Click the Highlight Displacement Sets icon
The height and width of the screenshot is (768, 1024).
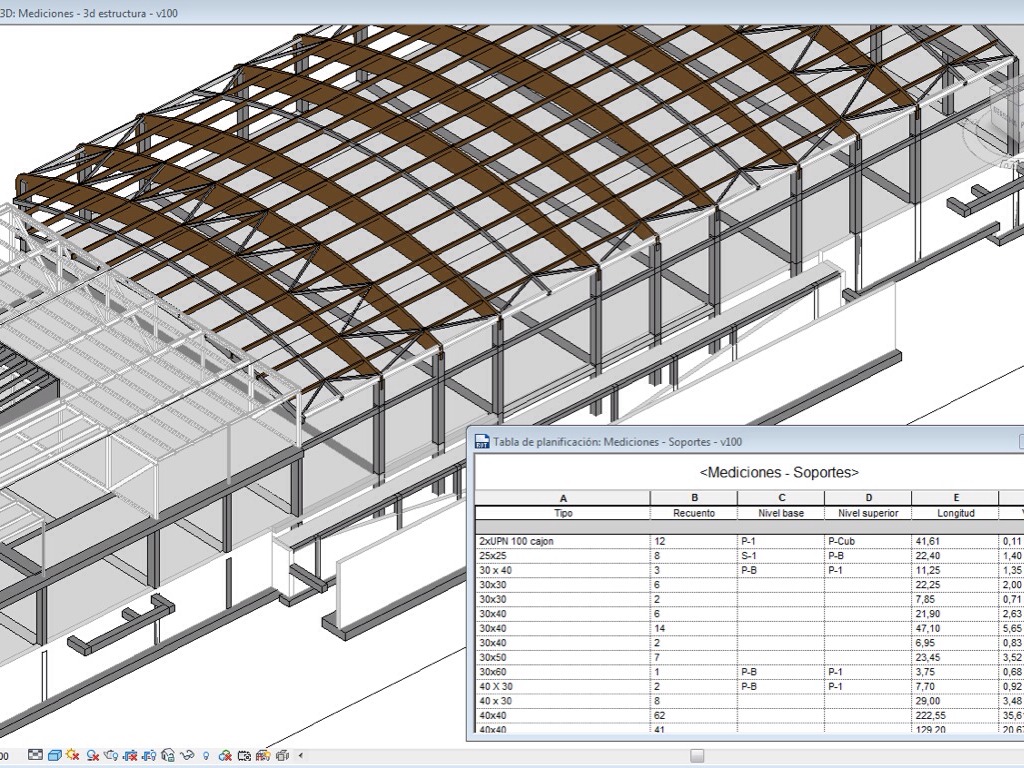pos(282,755)
